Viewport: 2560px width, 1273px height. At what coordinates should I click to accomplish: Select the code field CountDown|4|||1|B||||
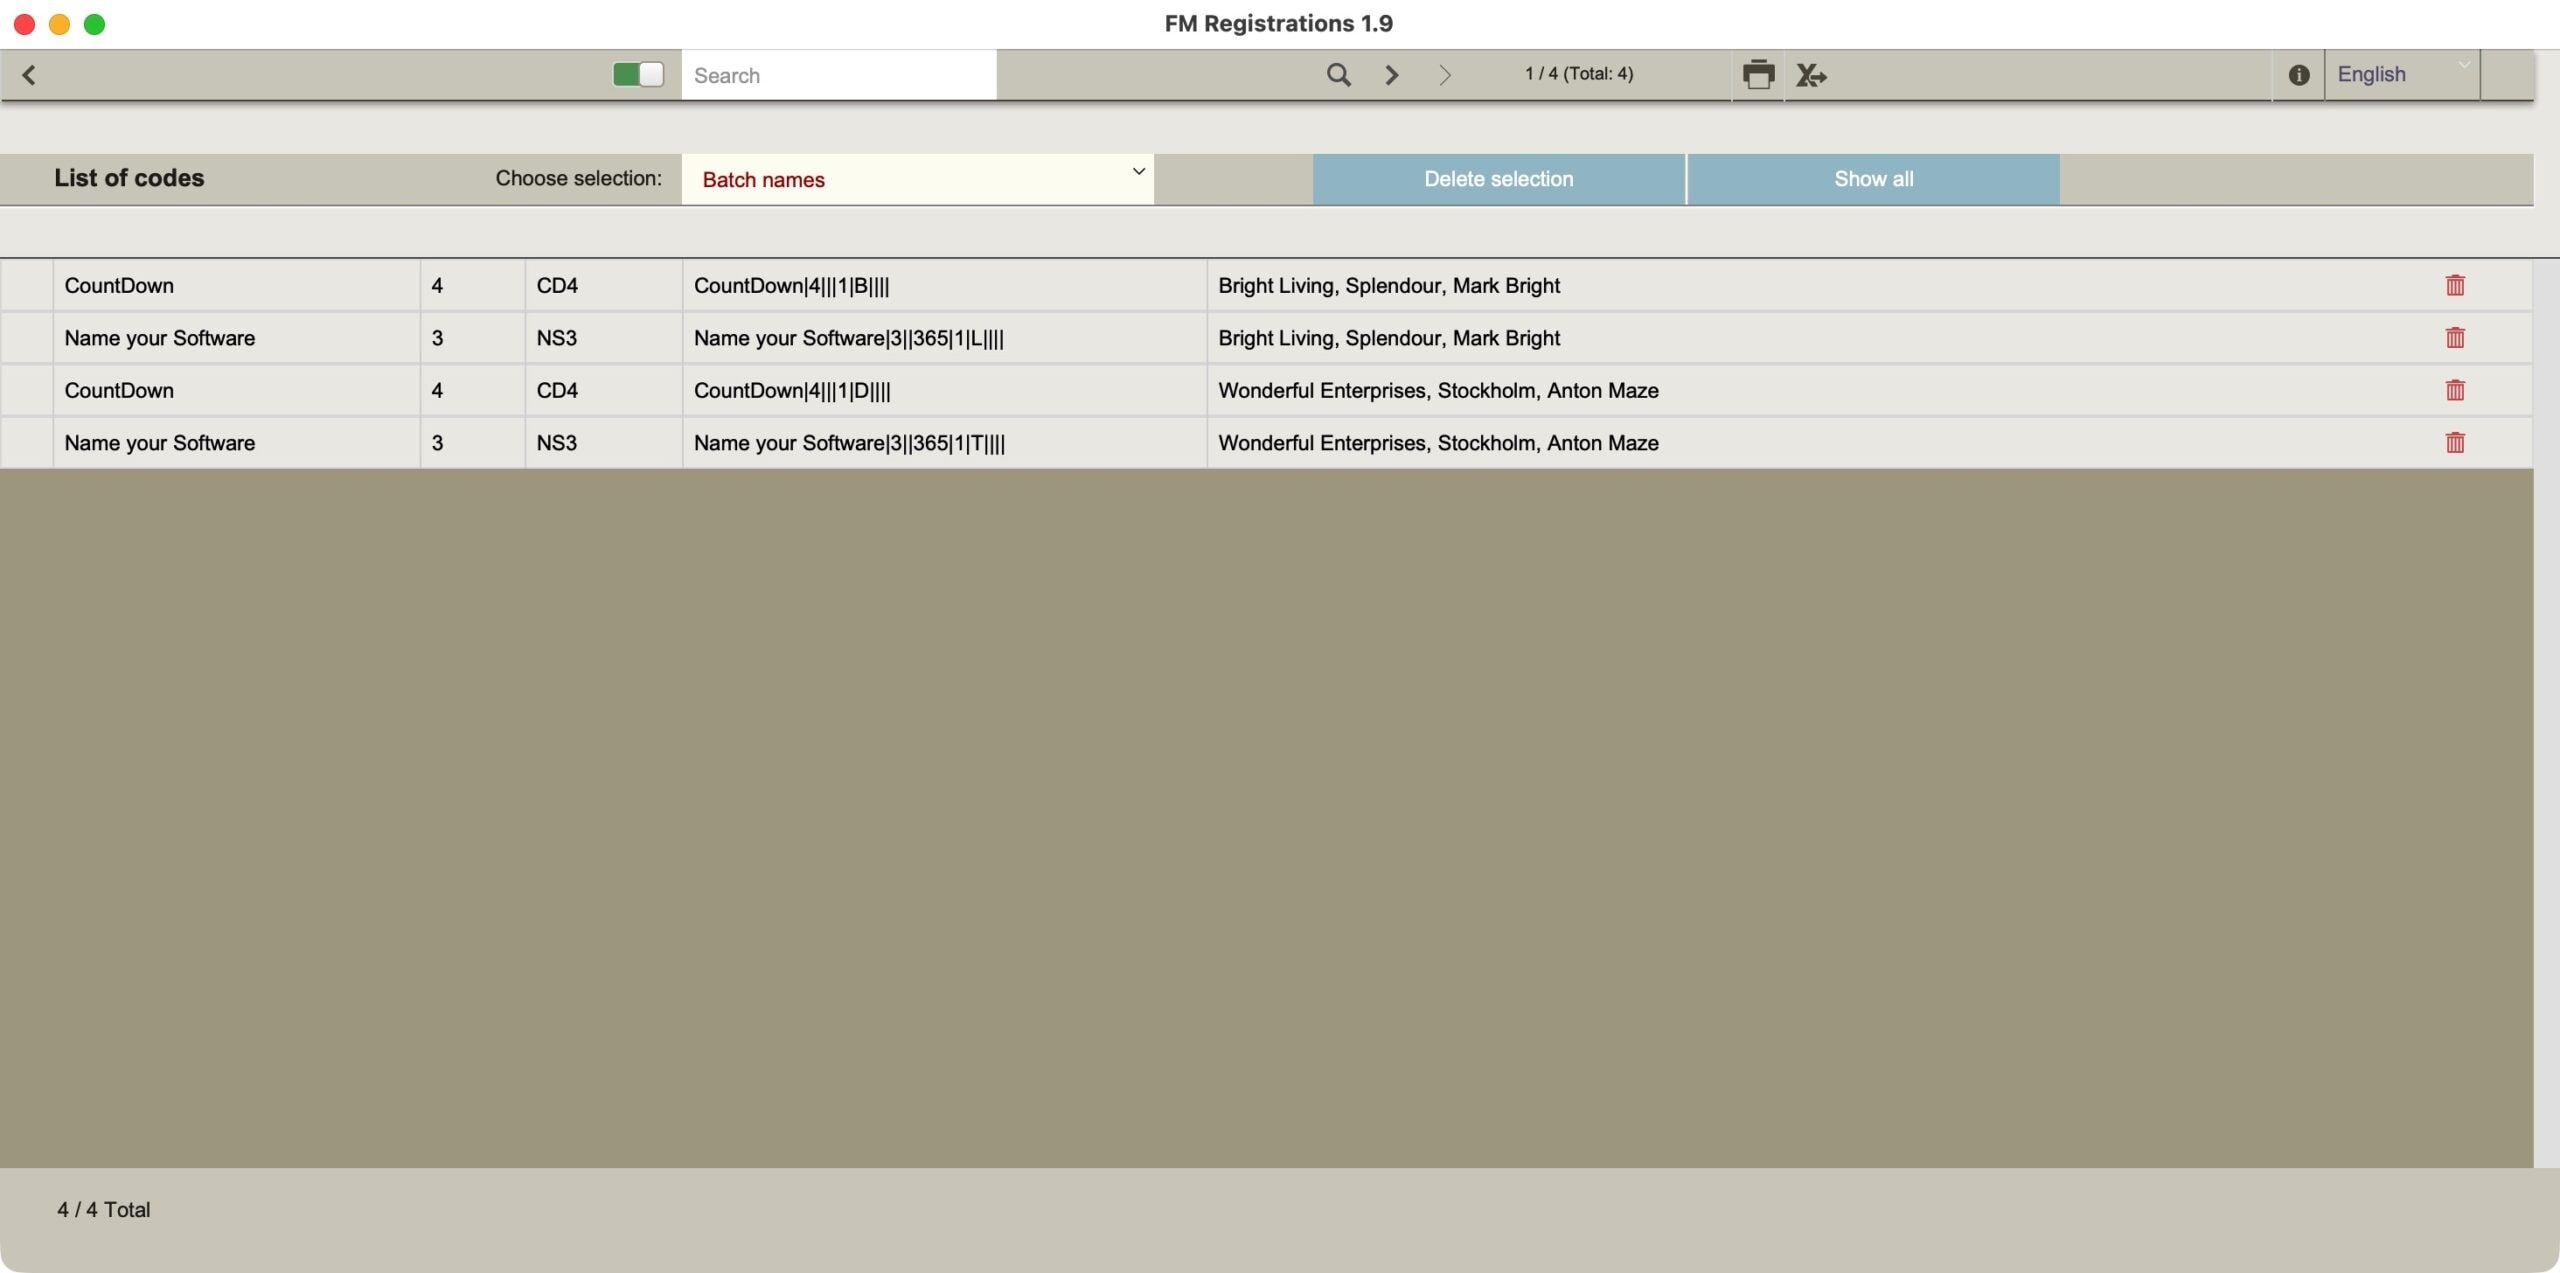[791, 286]
